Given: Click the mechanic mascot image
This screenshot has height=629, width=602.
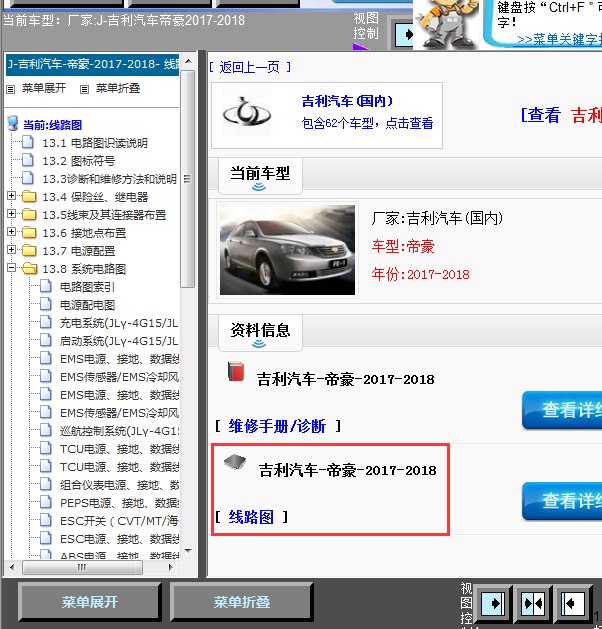Looking at the screenshot, I should tap(447, 23).
